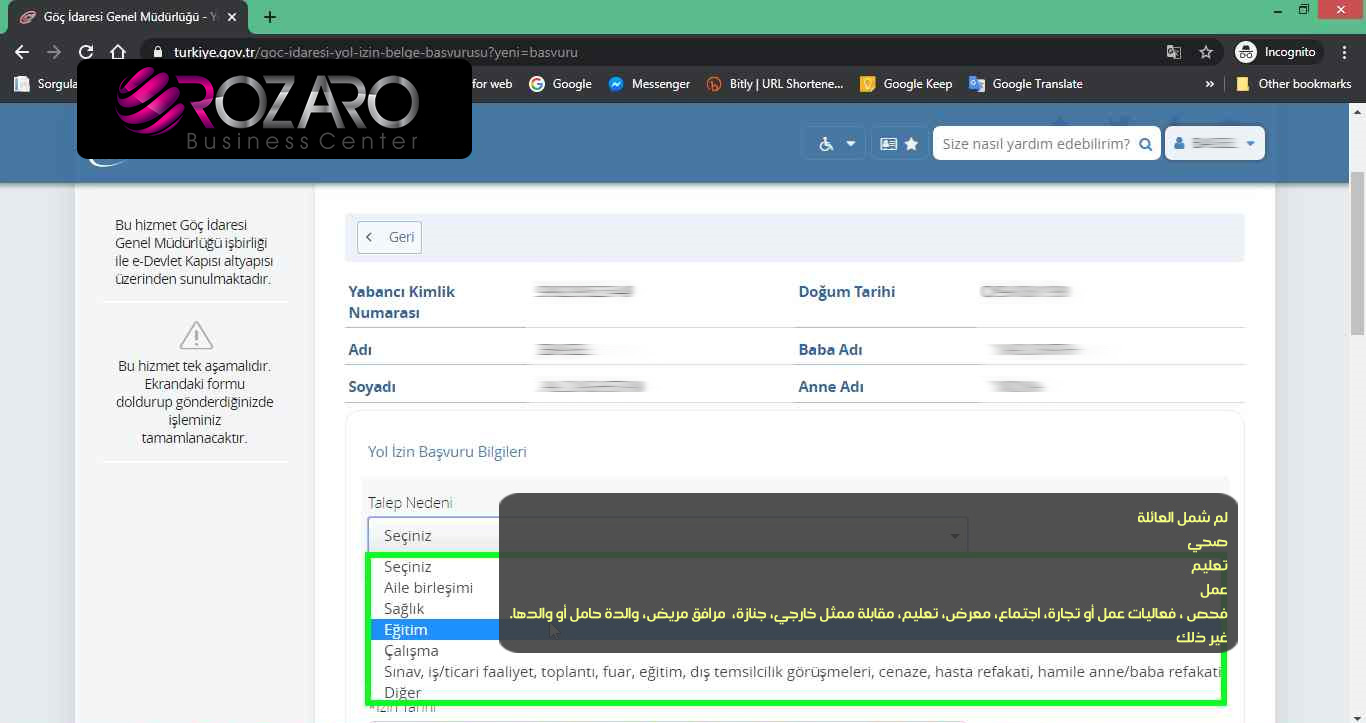Viewport: 1366px width, 723px height.
Task: Click the Anne Adı label
Action: [830, 387]
